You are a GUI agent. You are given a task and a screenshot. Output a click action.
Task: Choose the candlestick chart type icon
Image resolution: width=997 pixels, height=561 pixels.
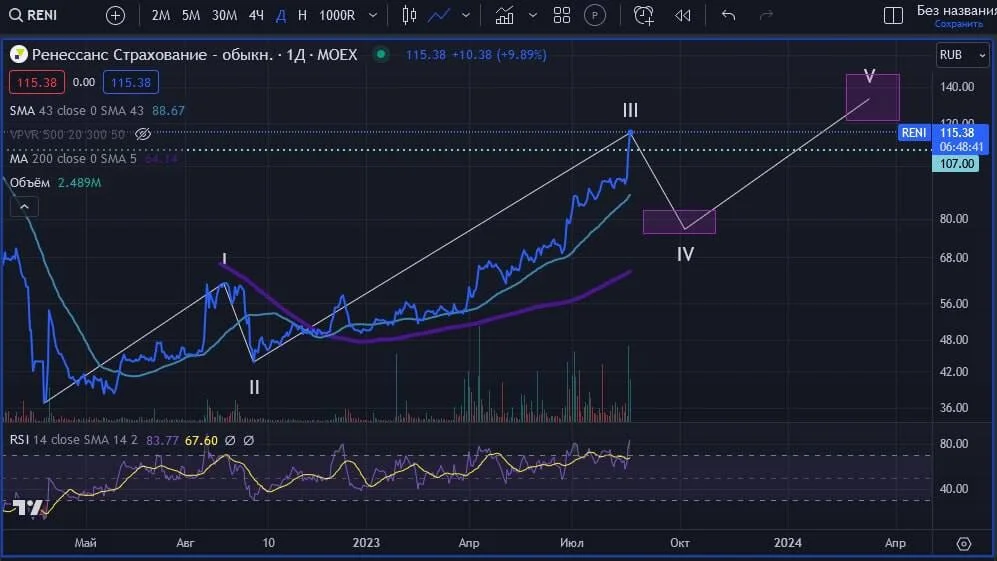(x=409, y=15)
